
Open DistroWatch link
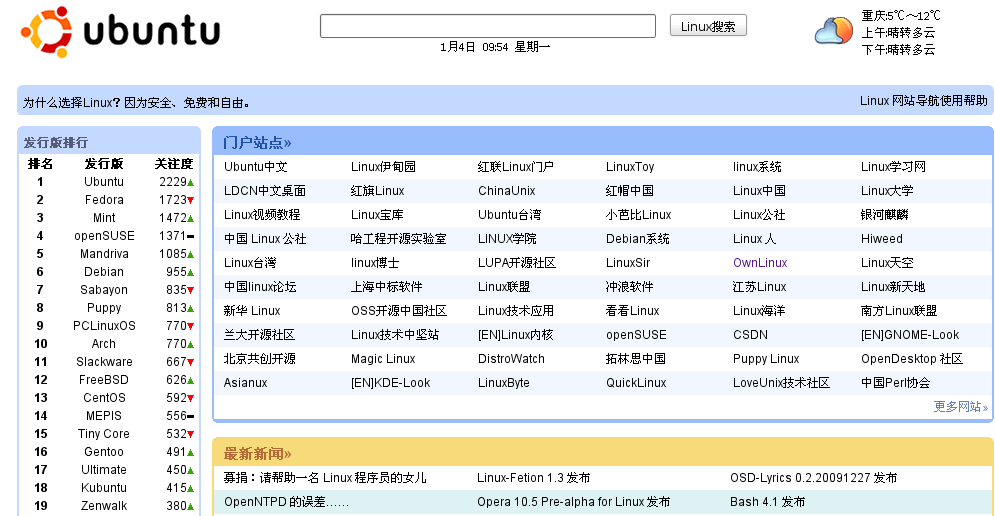coord(511,359)
